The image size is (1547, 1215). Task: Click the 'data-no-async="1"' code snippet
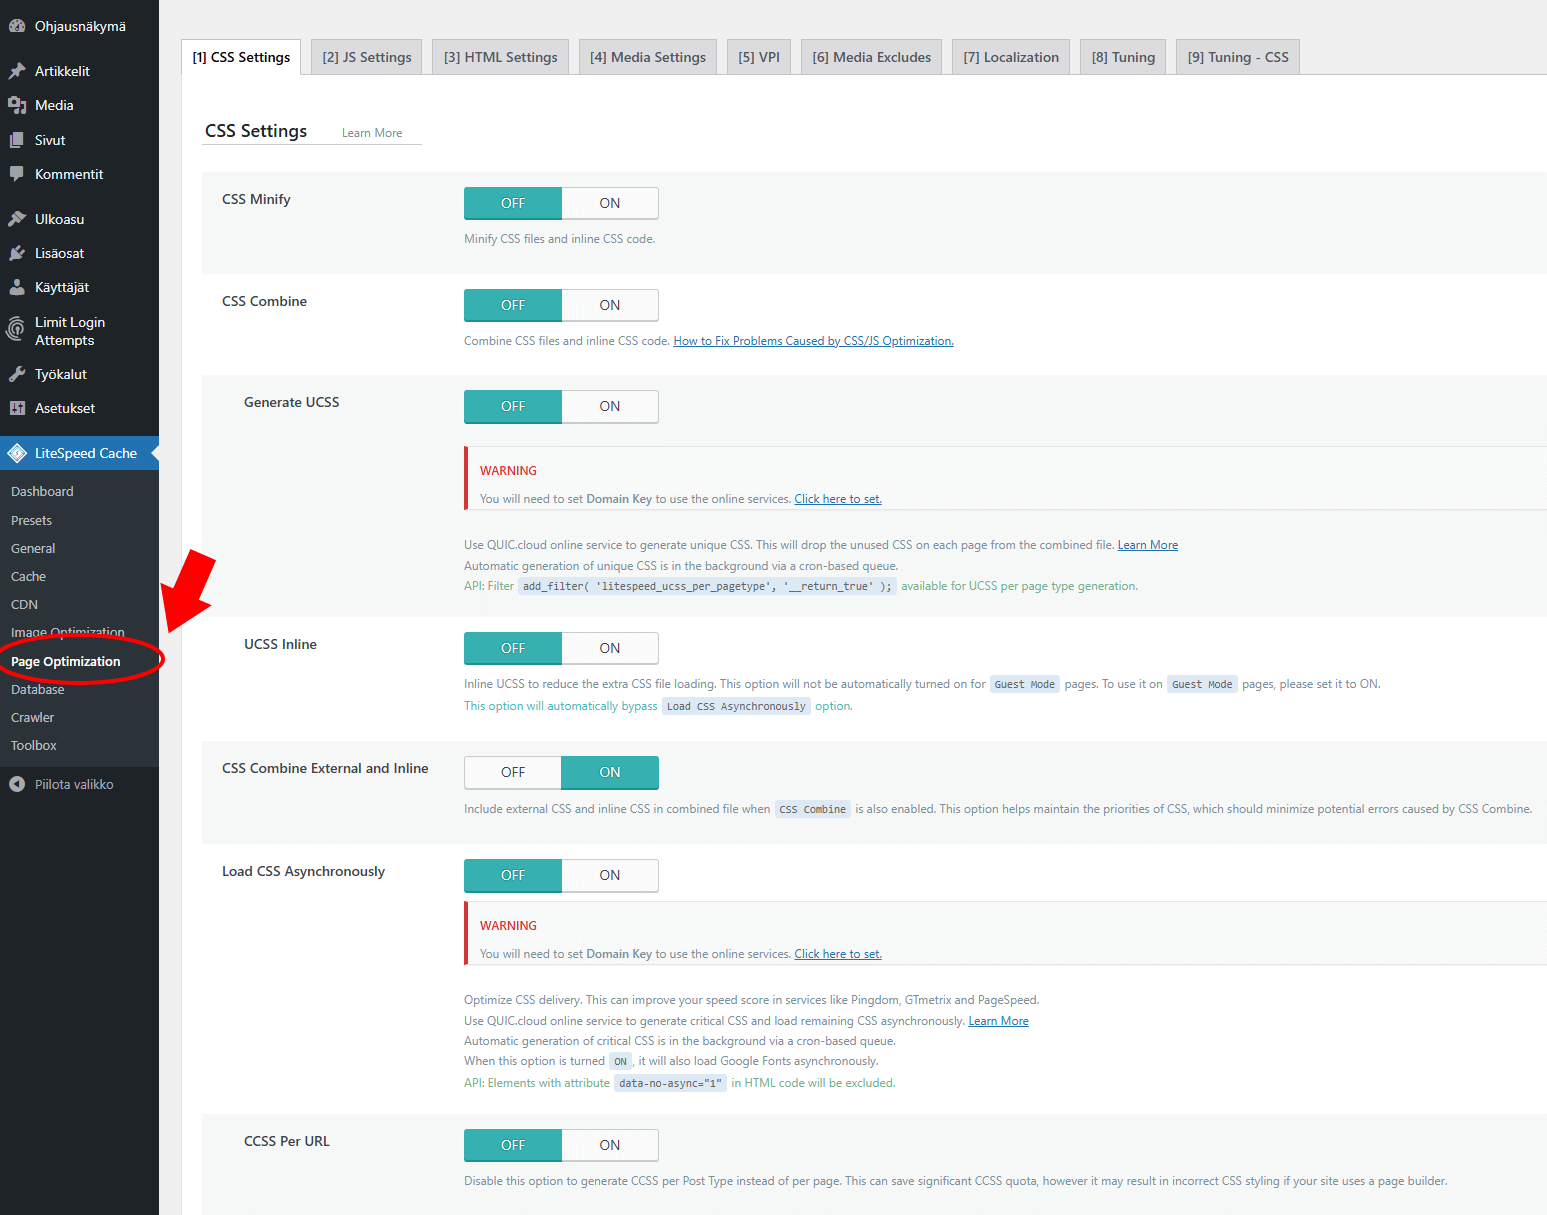tap(670, 1083)
